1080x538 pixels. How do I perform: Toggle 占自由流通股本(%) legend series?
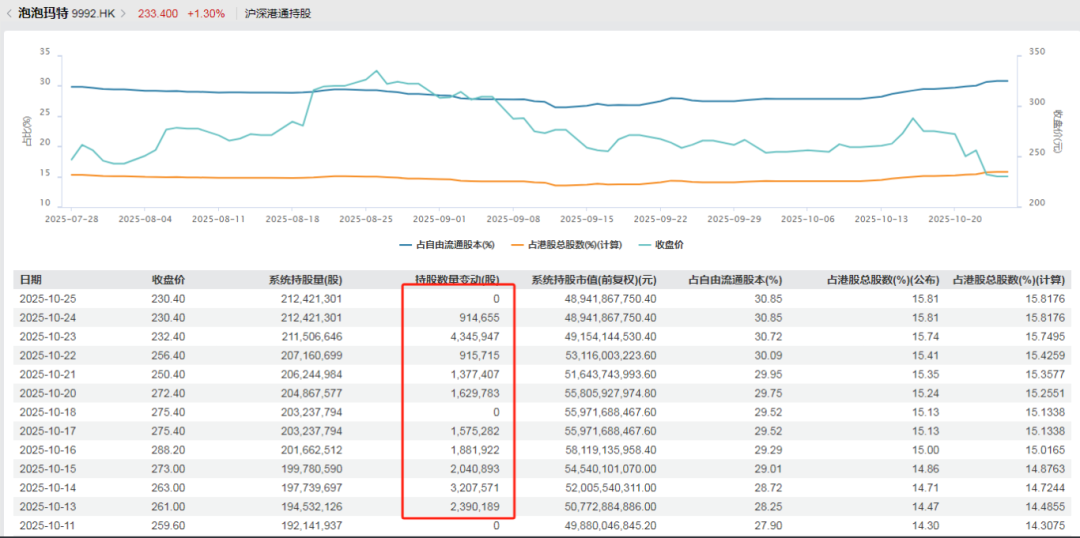(x=449, y=244)
